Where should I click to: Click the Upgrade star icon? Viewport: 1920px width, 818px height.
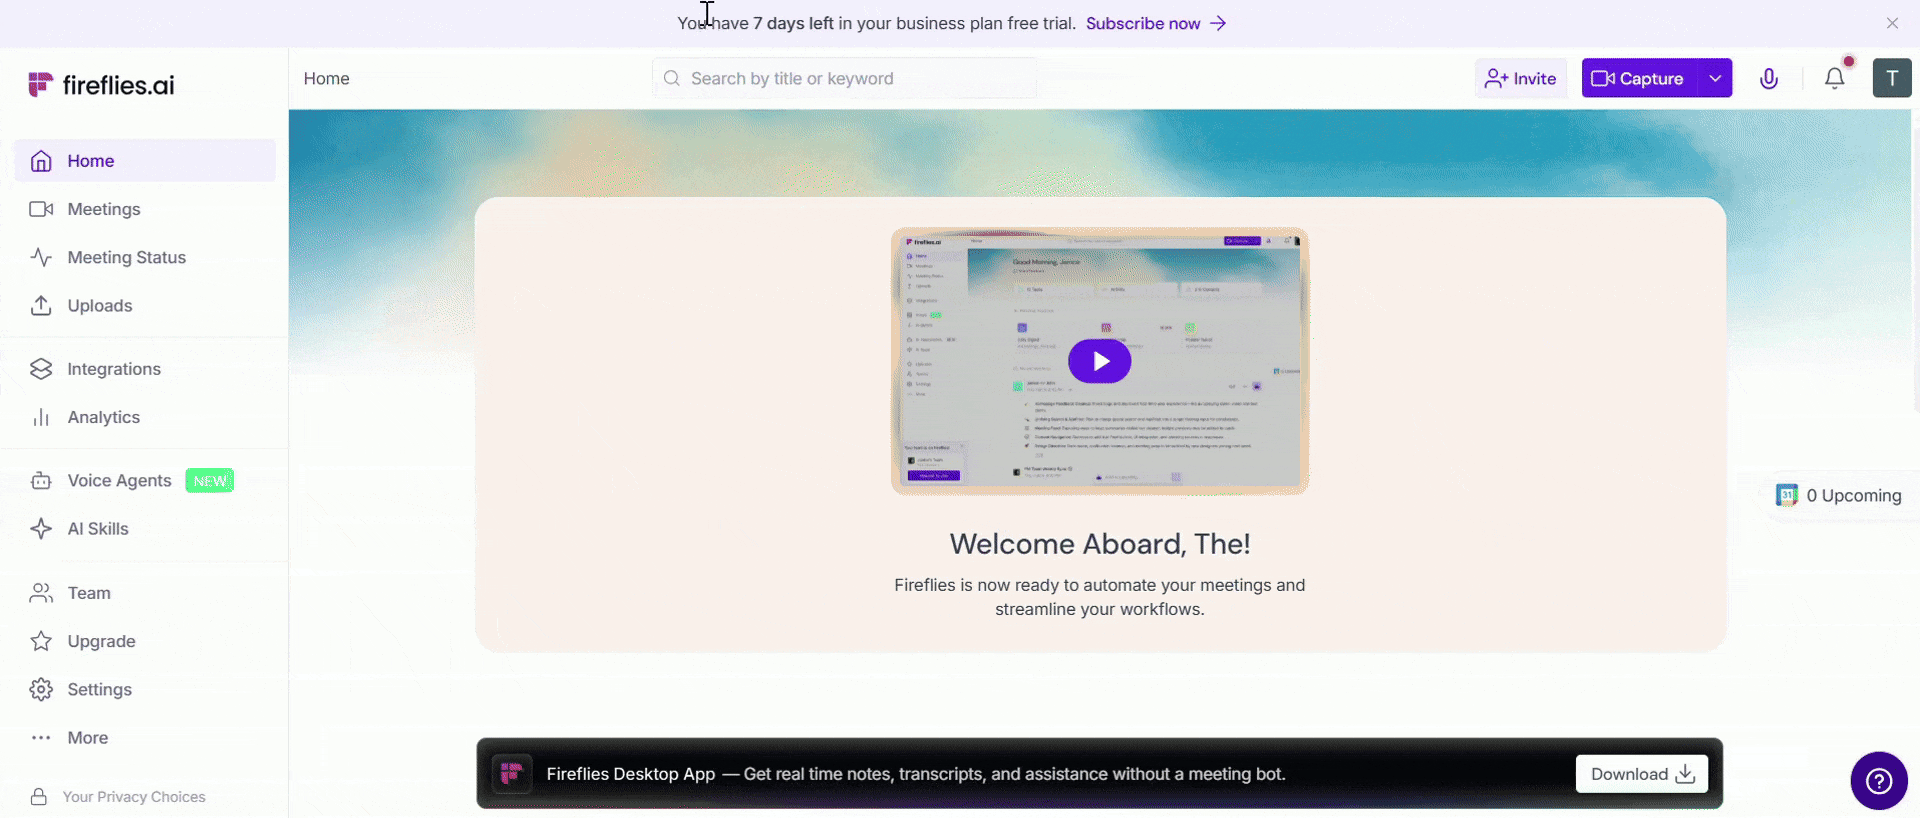pos(41,641)
